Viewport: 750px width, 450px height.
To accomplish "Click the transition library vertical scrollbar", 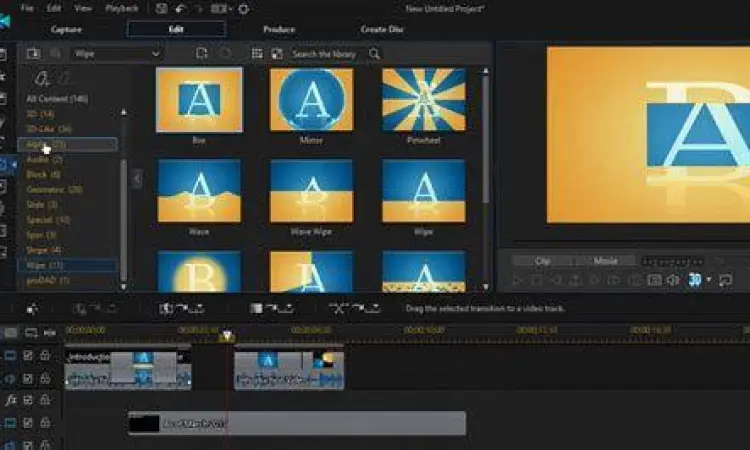I will (x=485, y=139).
